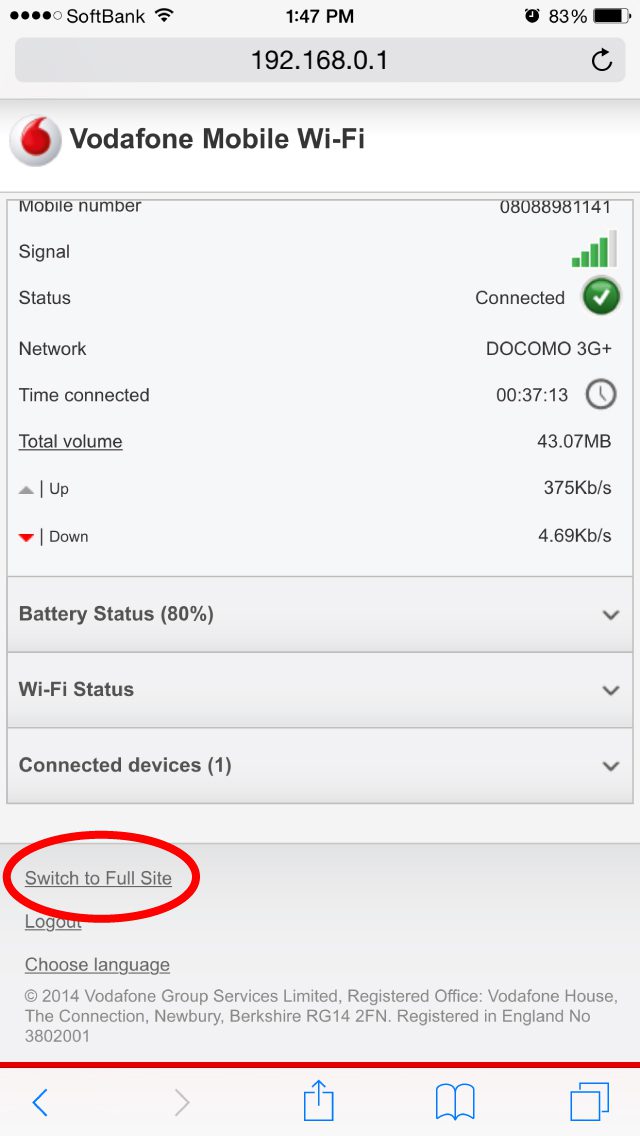Tap the address bar showing 192.168.0.1
Viewport: 640px width, 1136px height.
pyautogui.click(x=320, y=60)
